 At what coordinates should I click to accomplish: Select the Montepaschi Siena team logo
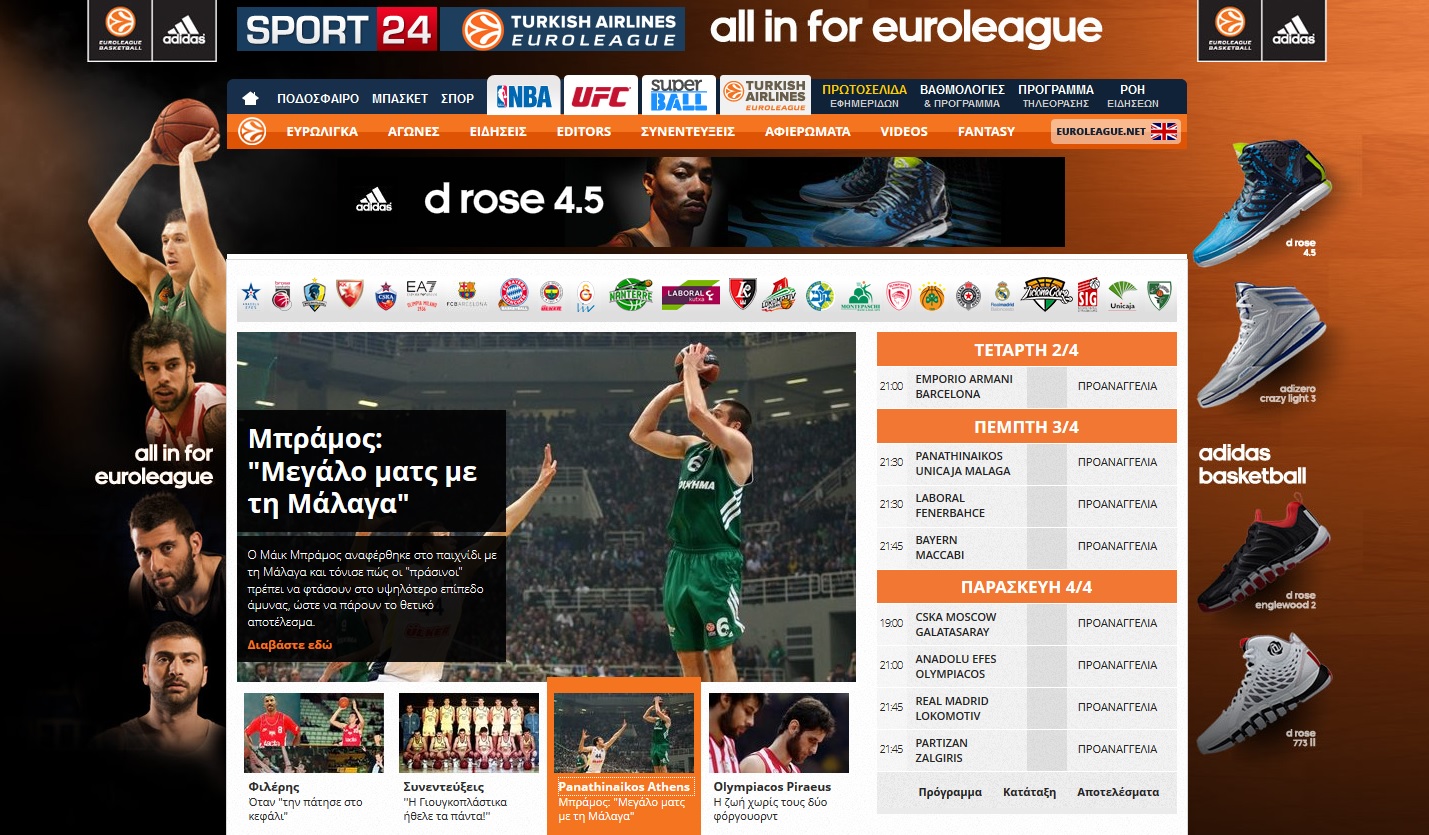point(860,295)
